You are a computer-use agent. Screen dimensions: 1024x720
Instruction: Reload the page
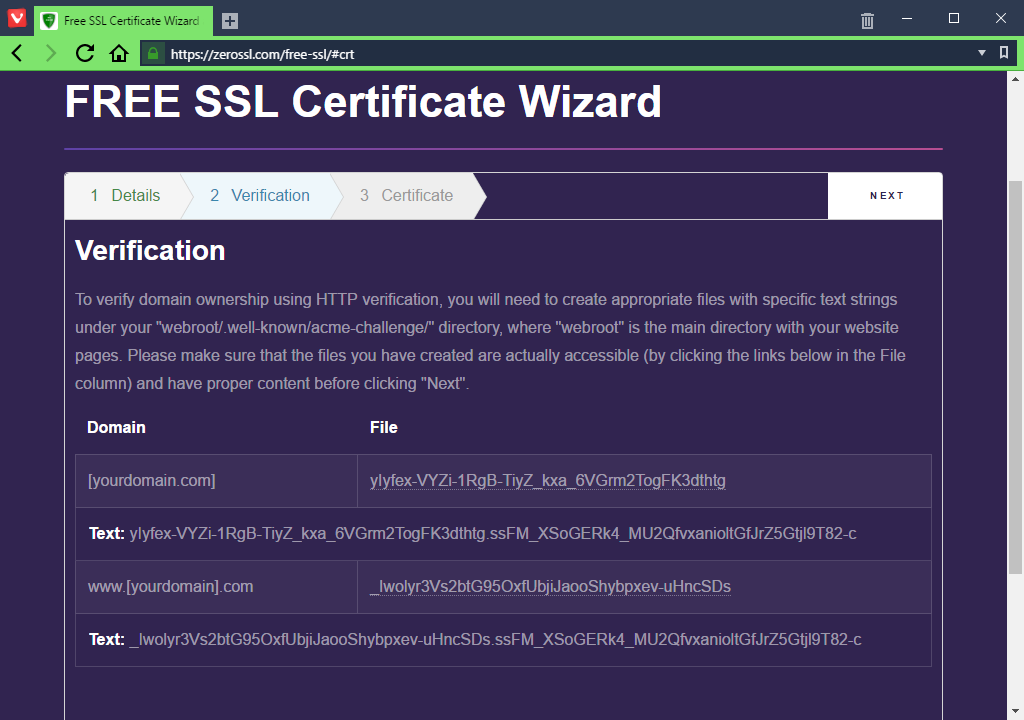[x=85, y=53]
